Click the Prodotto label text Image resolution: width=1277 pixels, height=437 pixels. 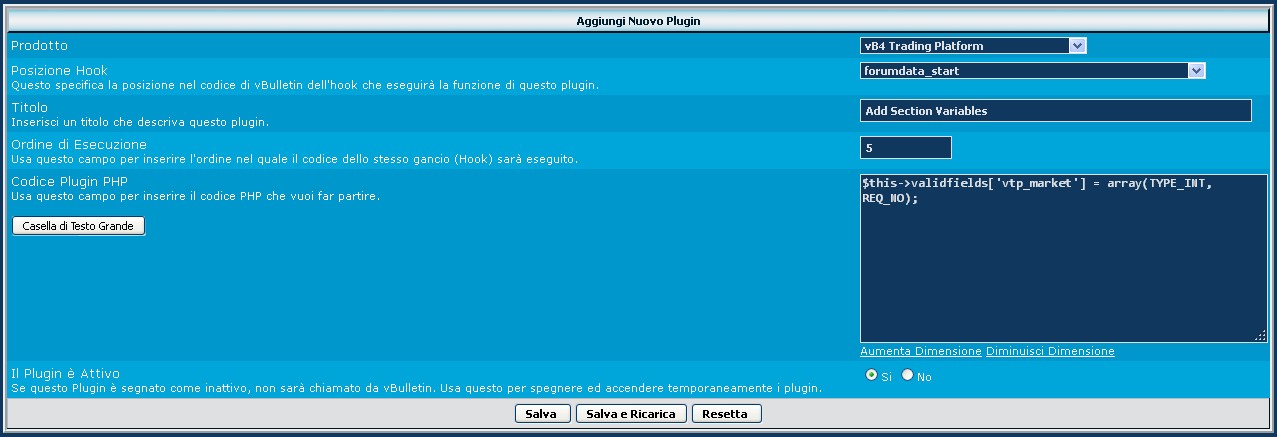tap(40, 46)
